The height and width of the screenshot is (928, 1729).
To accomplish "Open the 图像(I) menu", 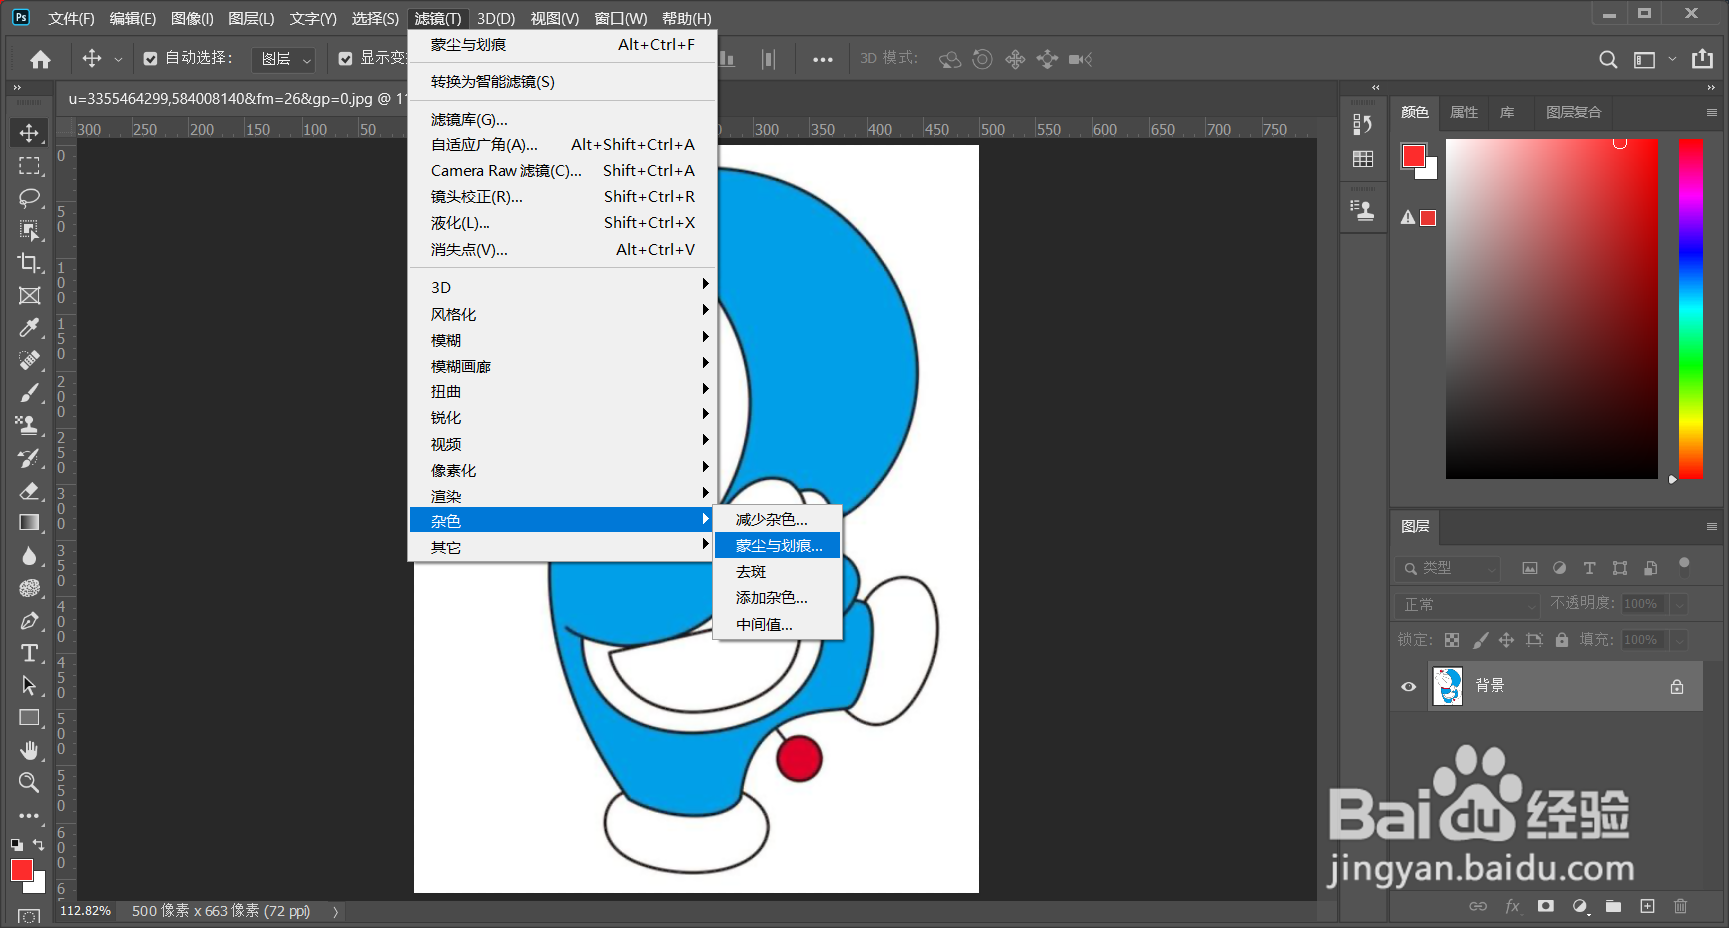I will point(192,18).
